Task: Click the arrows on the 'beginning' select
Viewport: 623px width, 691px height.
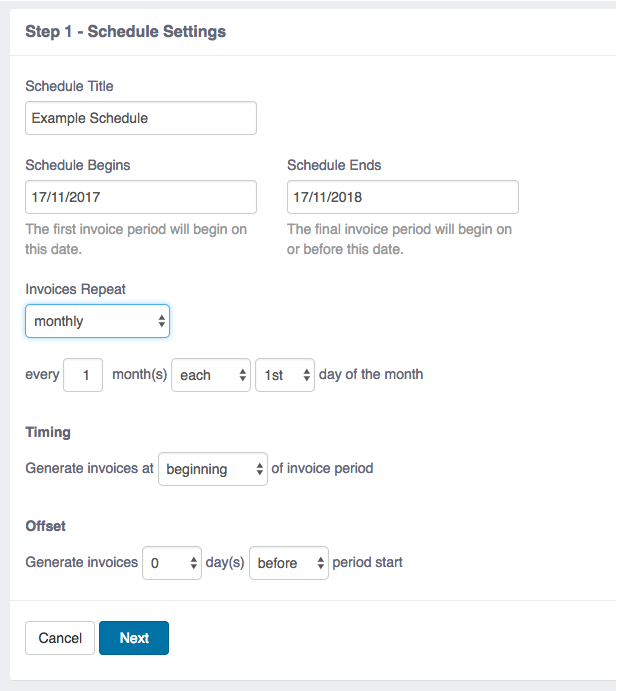Action: click(260, 469)
